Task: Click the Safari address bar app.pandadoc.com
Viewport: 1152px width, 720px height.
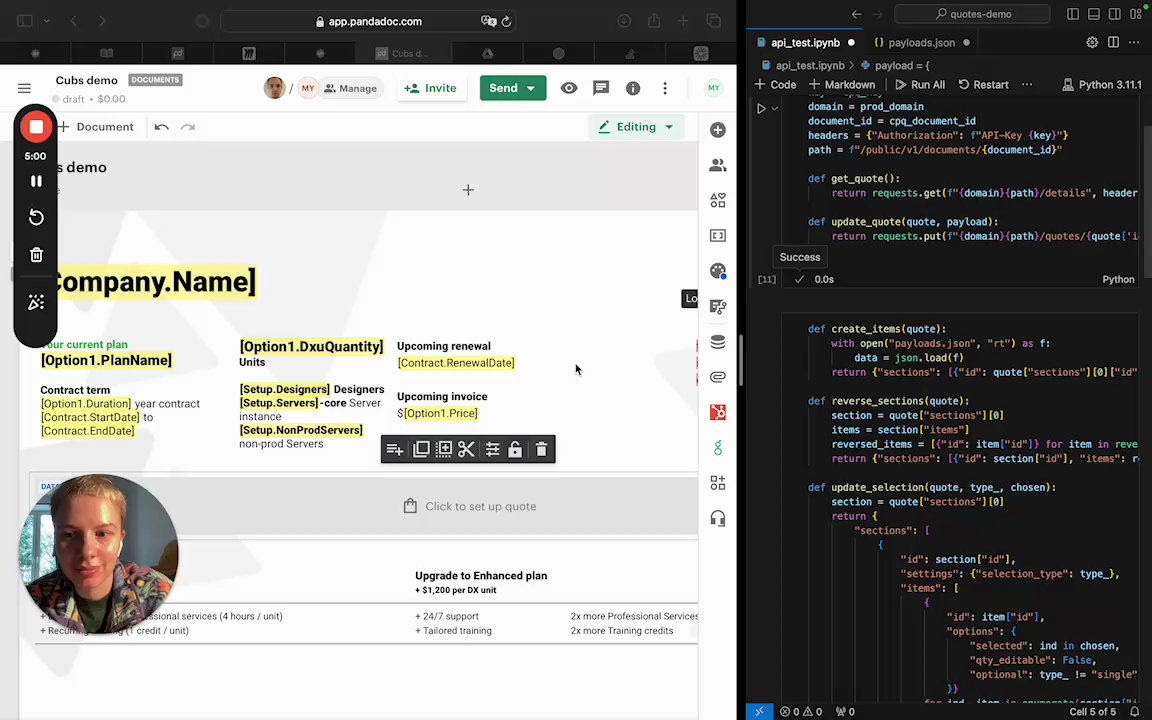Action: click(x=368, y=21)
